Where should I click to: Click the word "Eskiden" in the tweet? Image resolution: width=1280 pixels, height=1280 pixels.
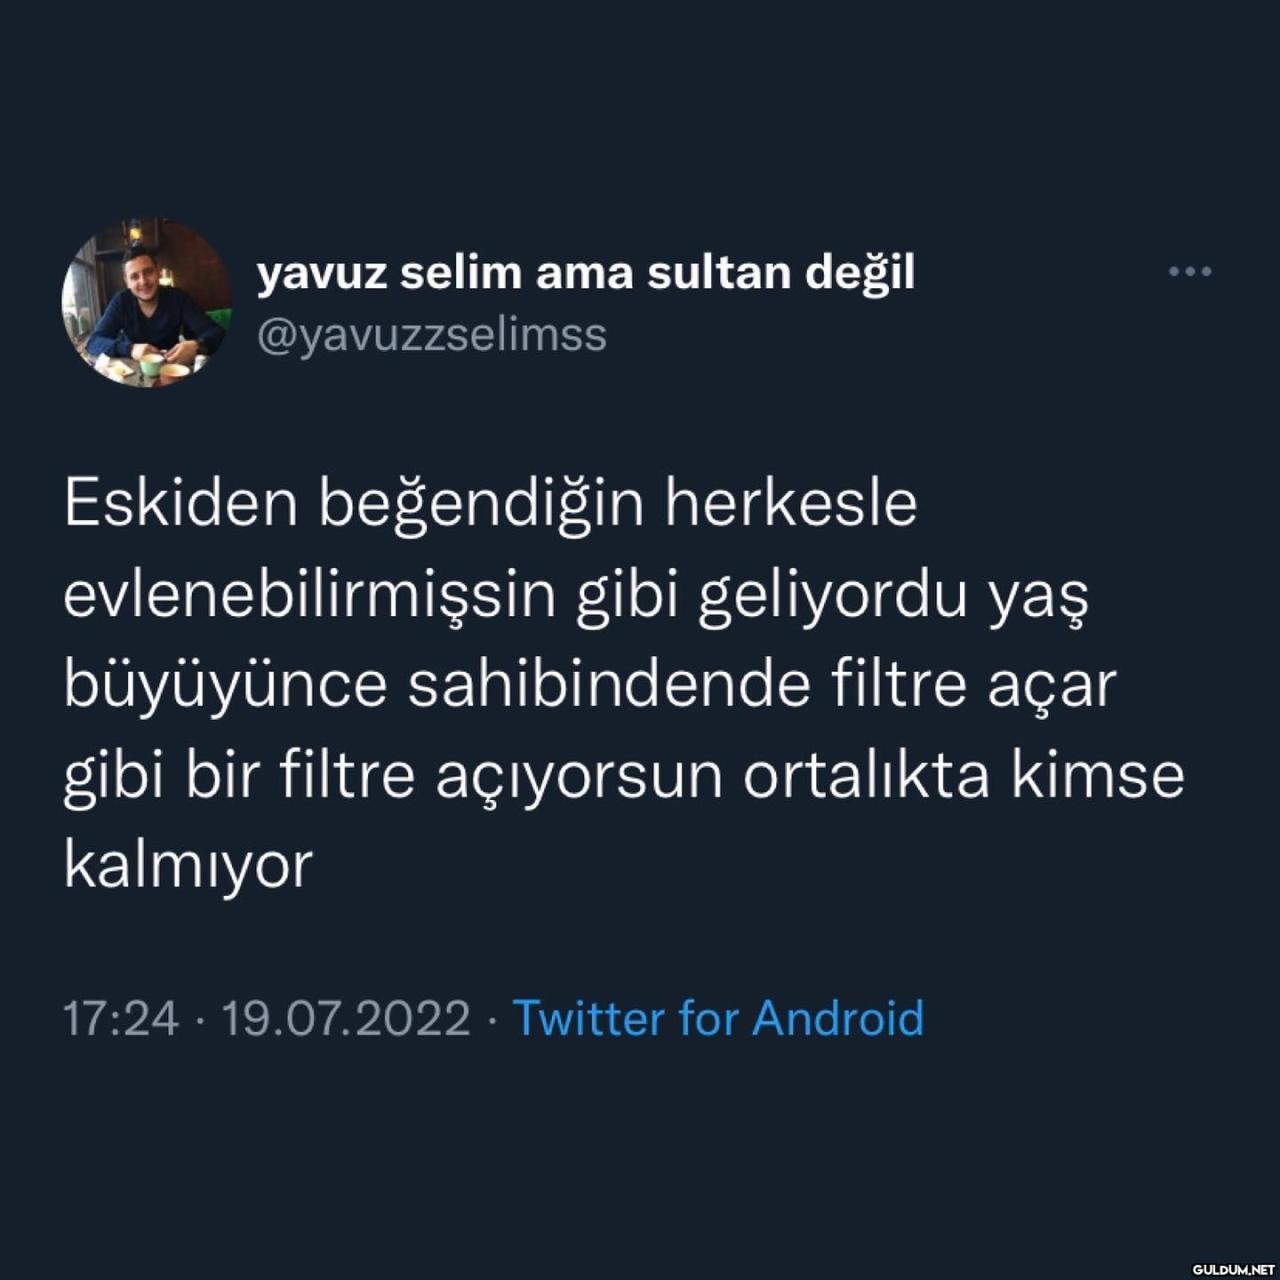(x=182, y=503)
